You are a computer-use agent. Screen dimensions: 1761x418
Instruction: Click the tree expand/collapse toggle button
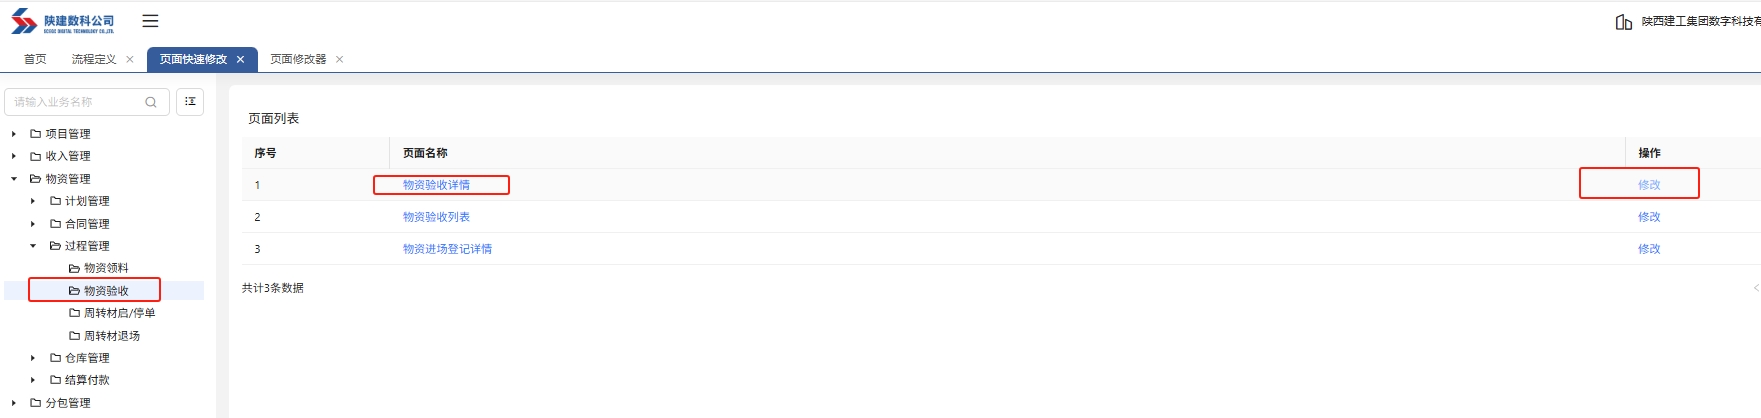[x=190, y=102]
